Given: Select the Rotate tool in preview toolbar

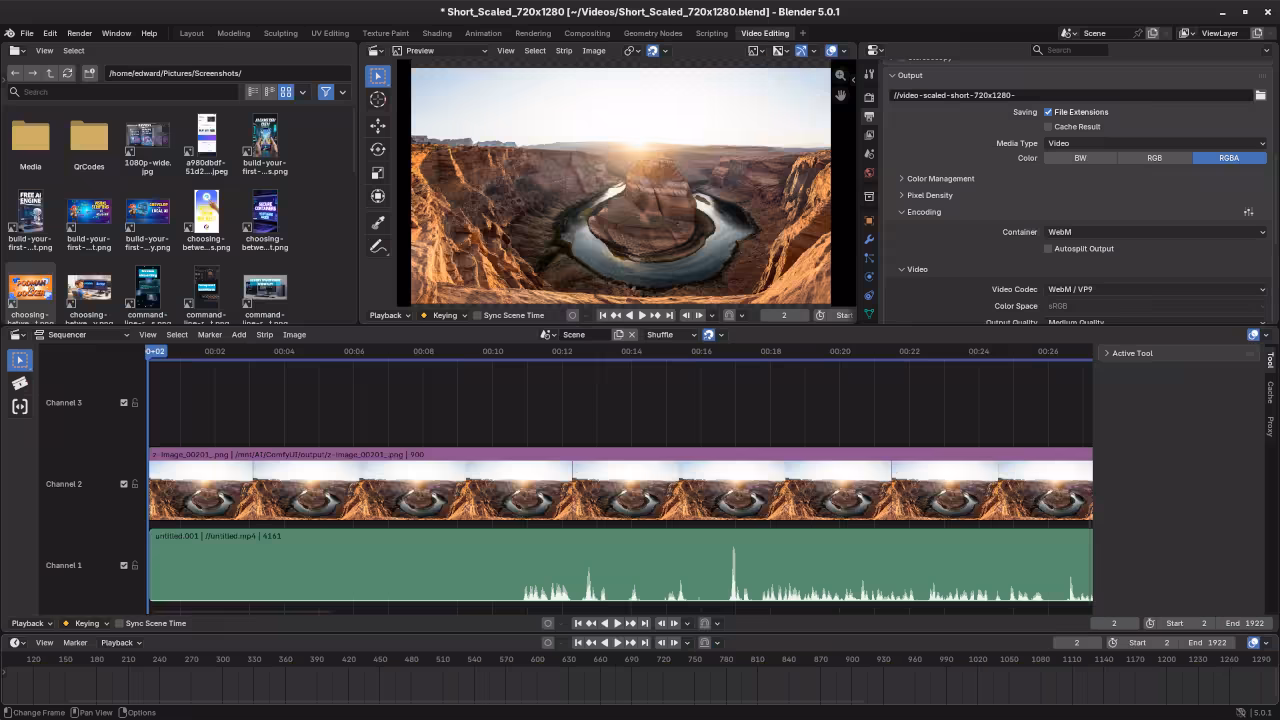Looking at the screenshot, I should point(378,149).
